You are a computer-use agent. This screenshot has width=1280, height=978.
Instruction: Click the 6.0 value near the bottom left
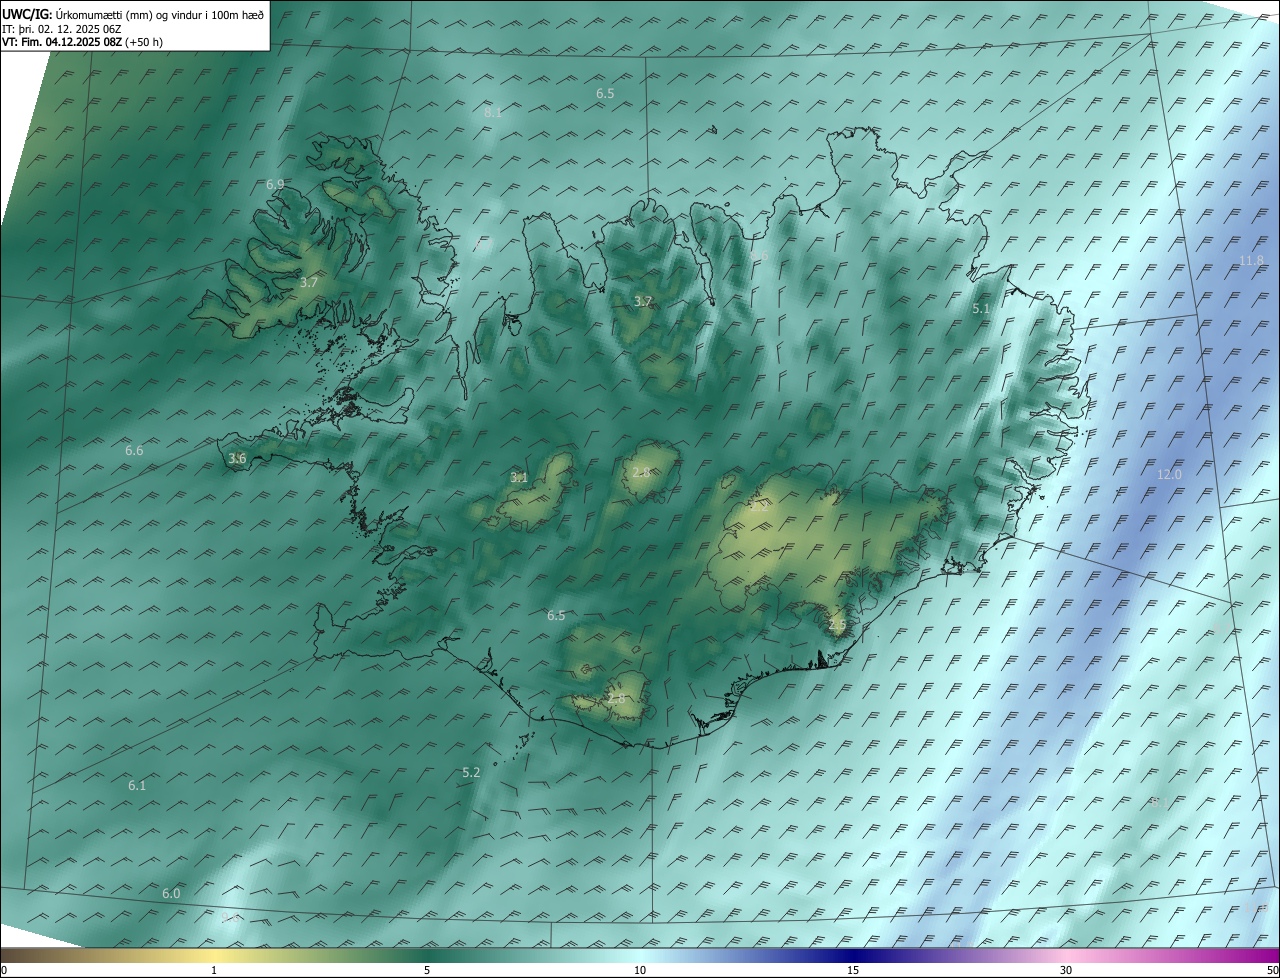coord(171,894)
